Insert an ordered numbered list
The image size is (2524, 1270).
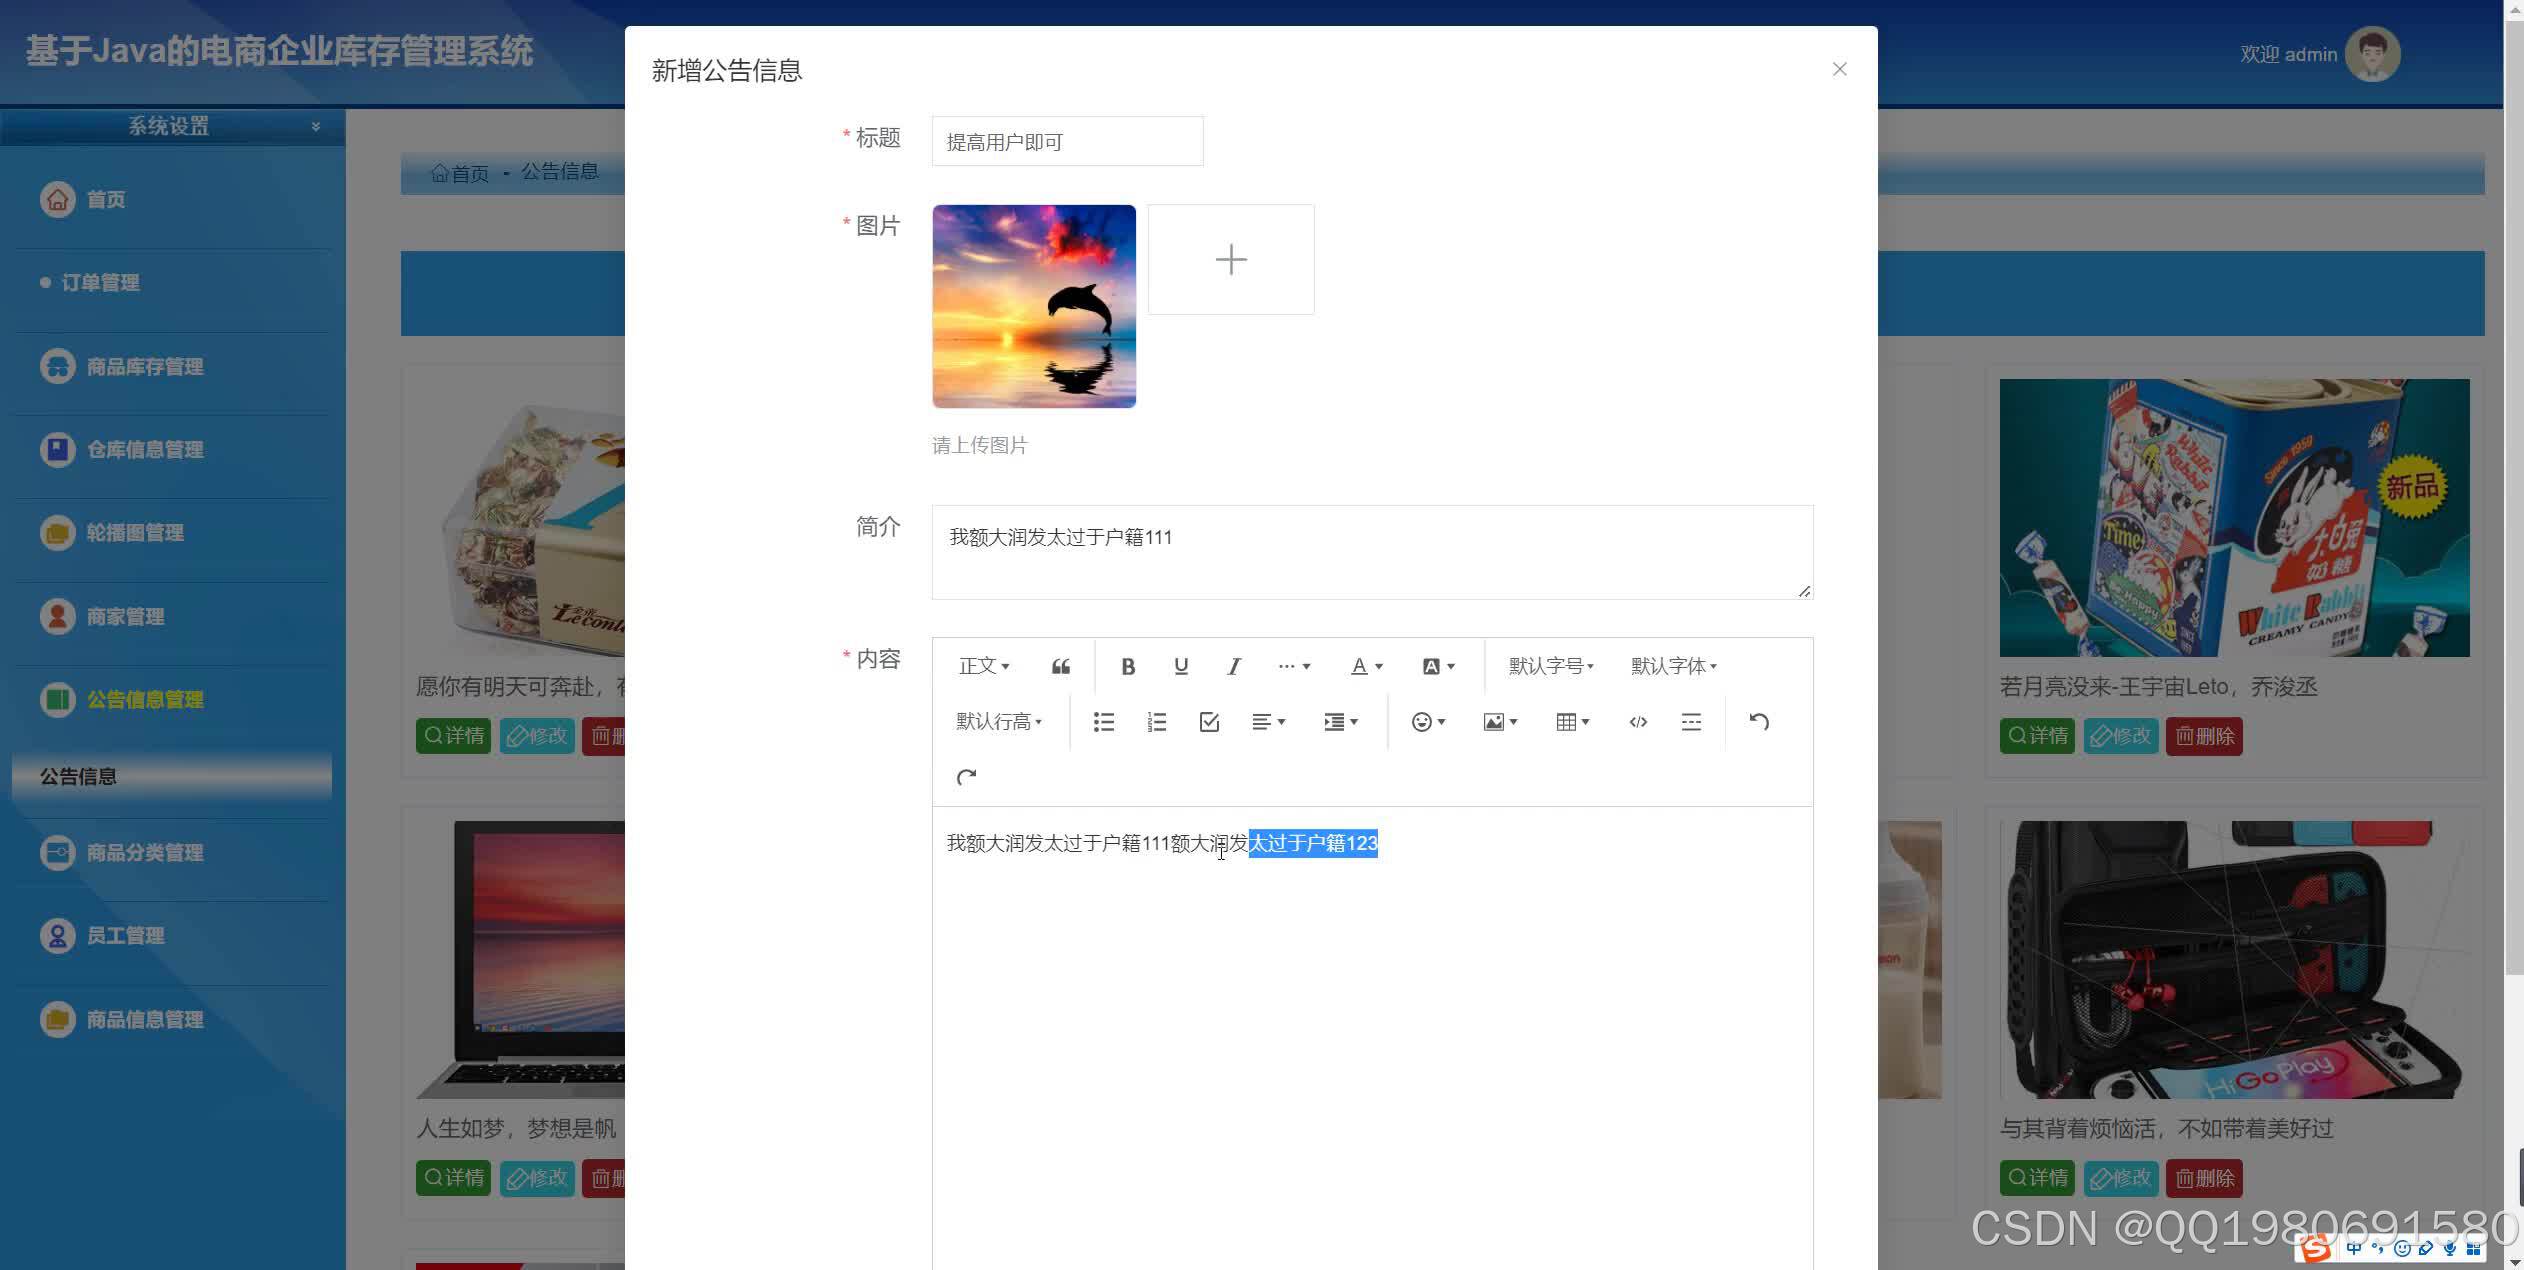click(1156, 721)
